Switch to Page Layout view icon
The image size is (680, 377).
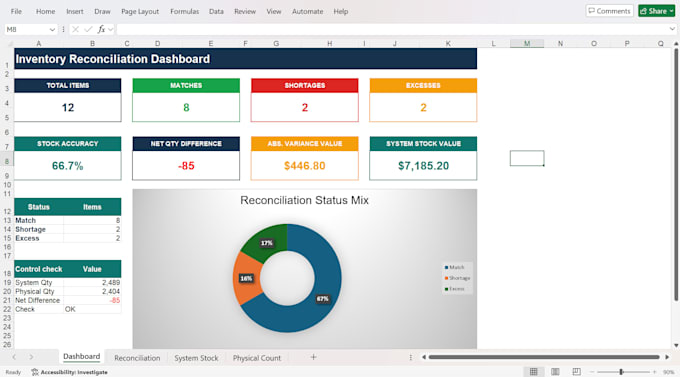(x=555, y=372)
